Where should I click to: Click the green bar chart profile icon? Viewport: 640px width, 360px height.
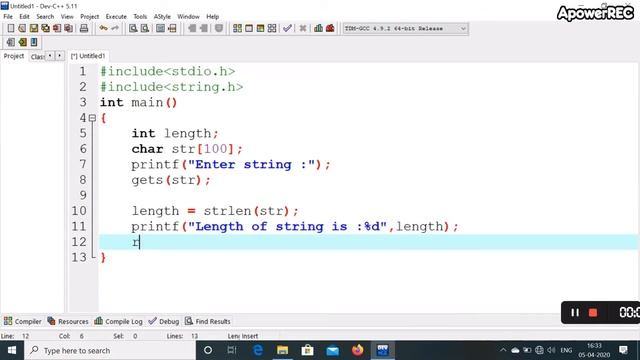(318, 28)
